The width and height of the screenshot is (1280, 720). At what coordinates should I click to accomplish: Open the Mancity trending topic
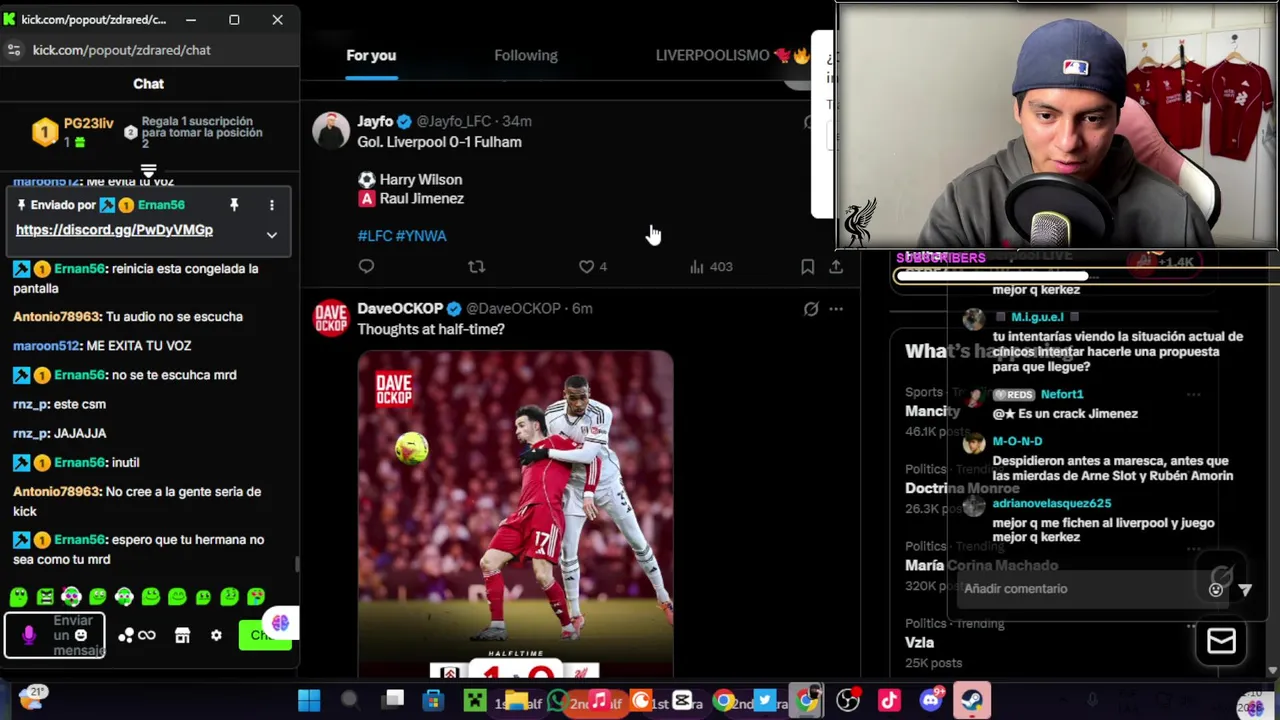[x=932, y=411]
